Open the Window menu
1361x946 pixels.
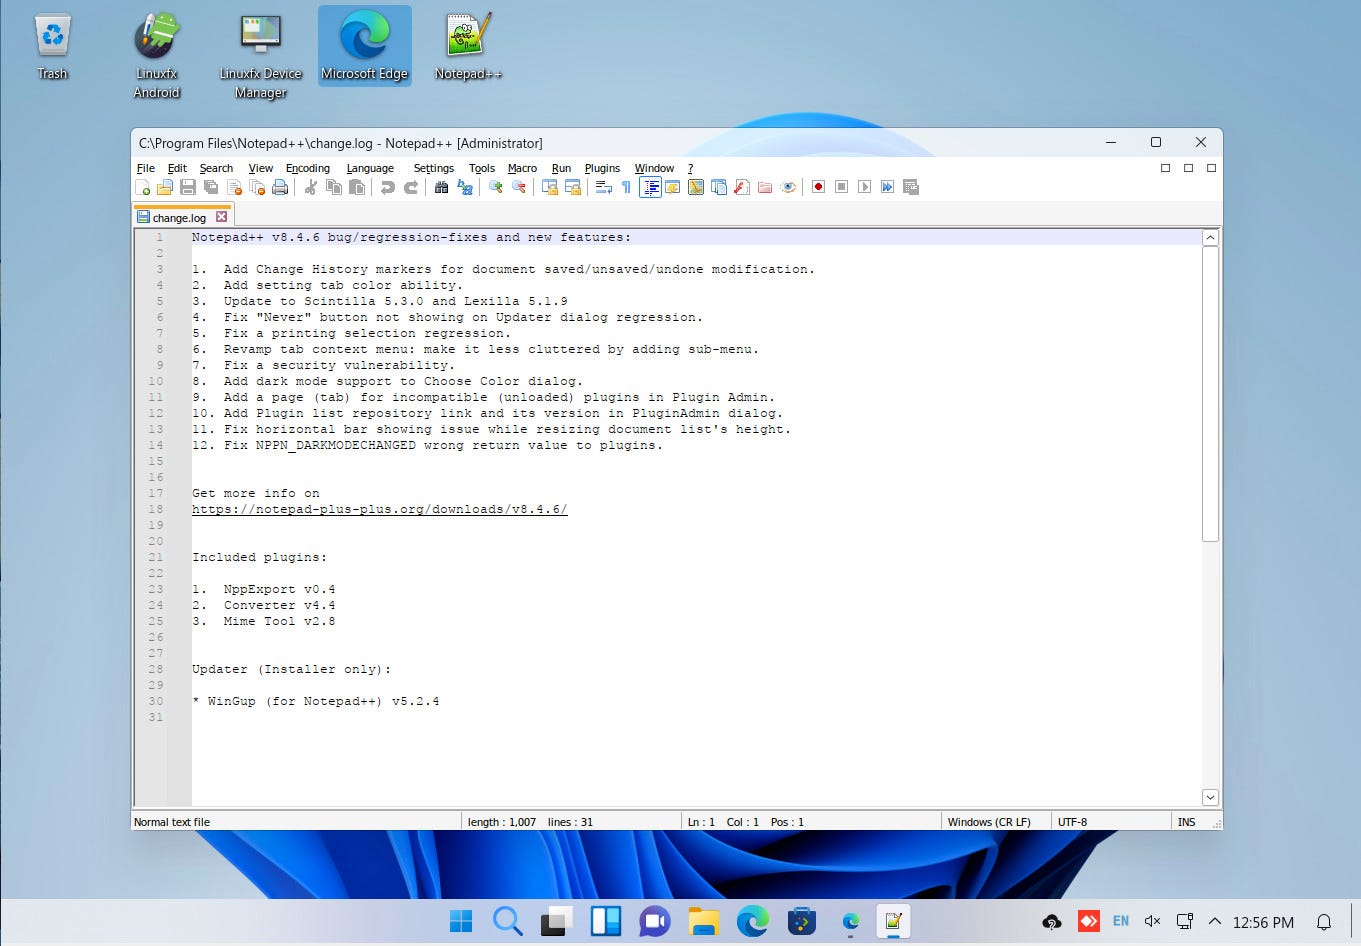[x=654, y=168]
